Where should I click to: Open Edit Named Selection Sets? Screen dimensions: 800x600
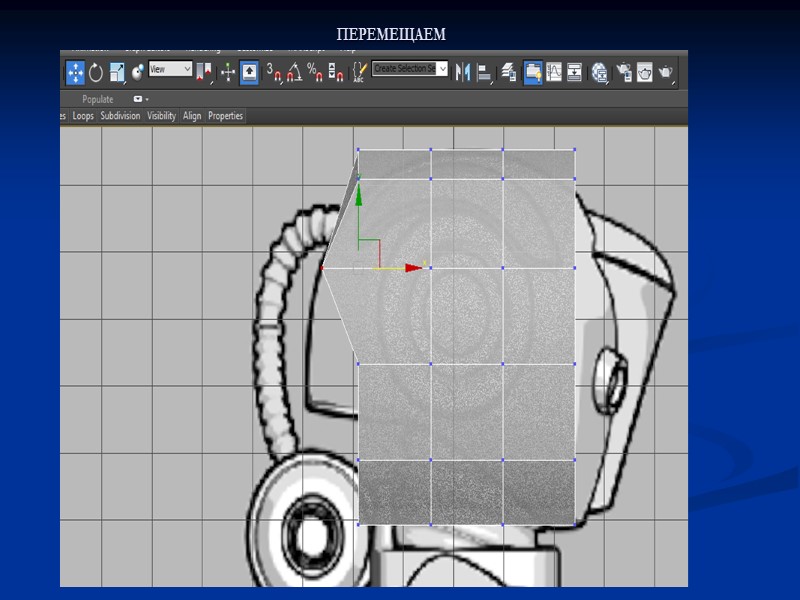click(x=359, y=72)
